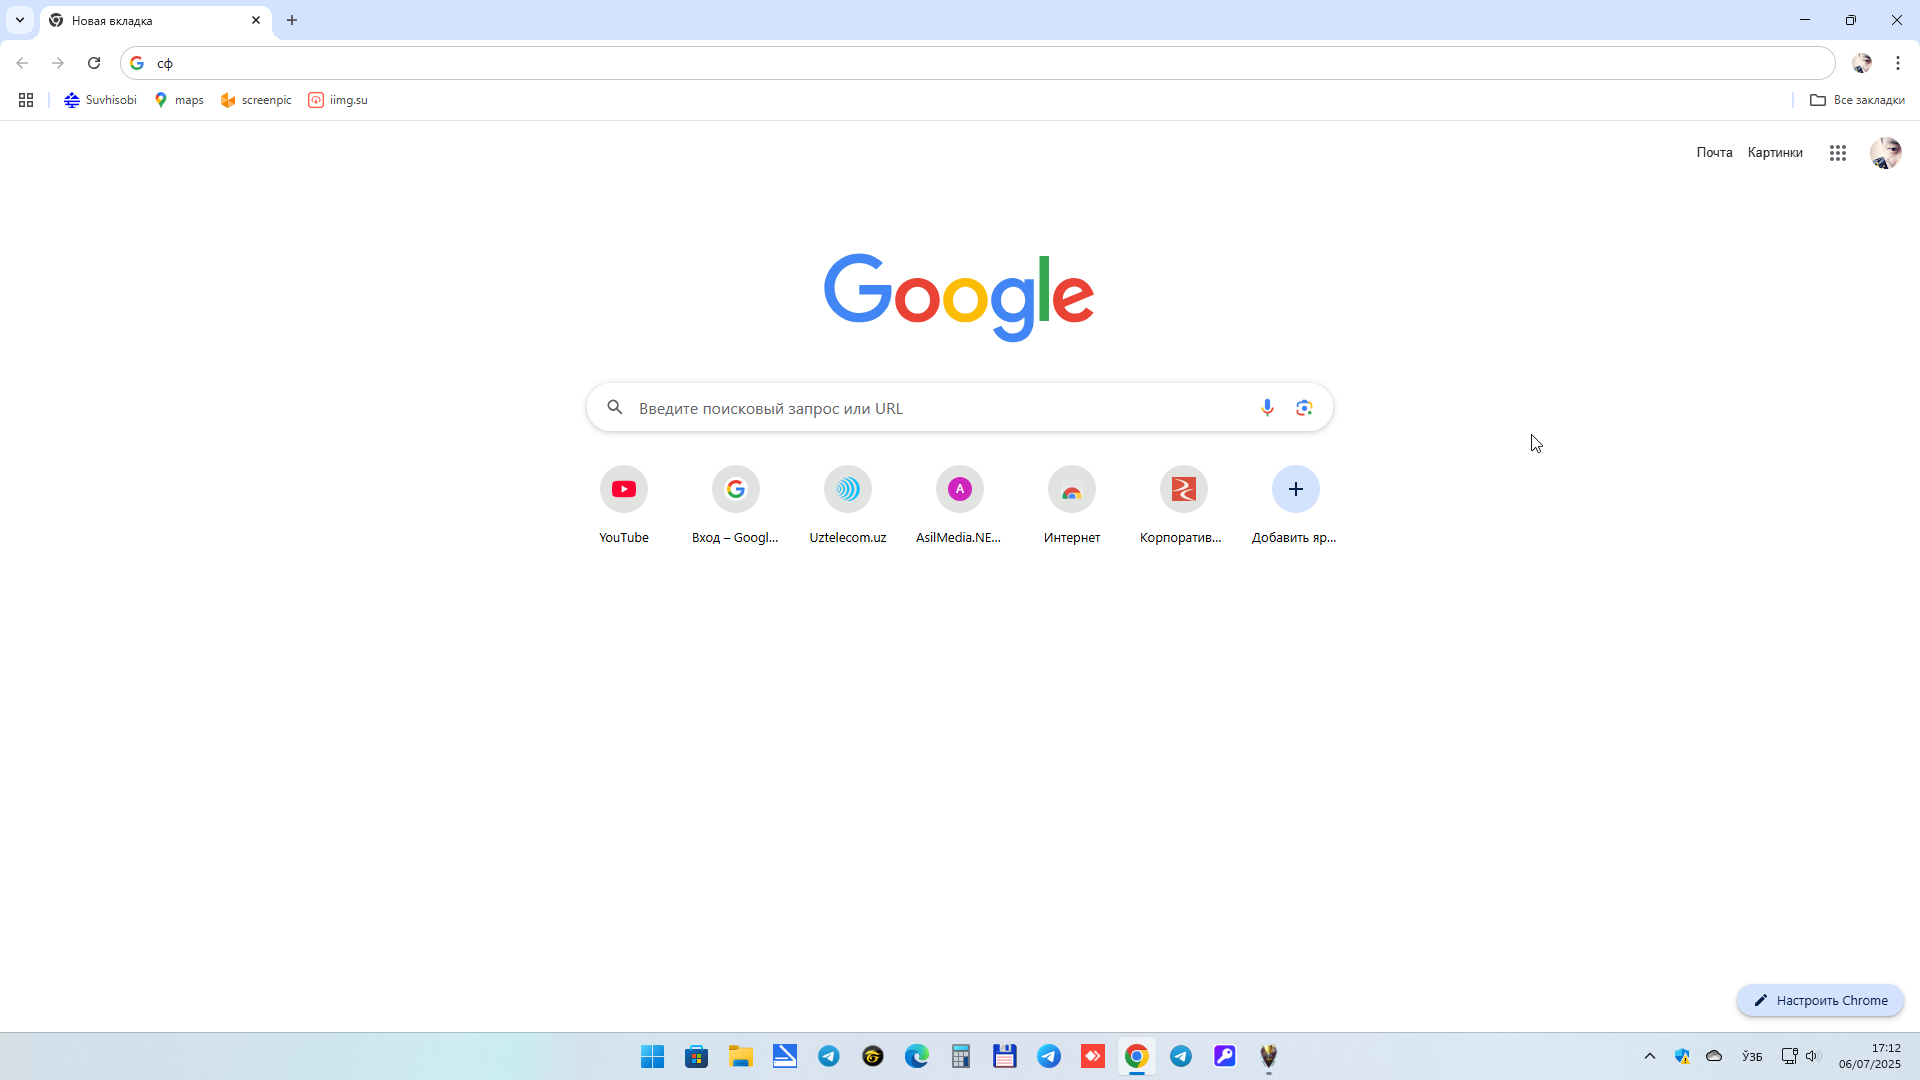Show hidden system tray icons
Screen dimensions: 1920x1080
click(x=1650, y=1056)
